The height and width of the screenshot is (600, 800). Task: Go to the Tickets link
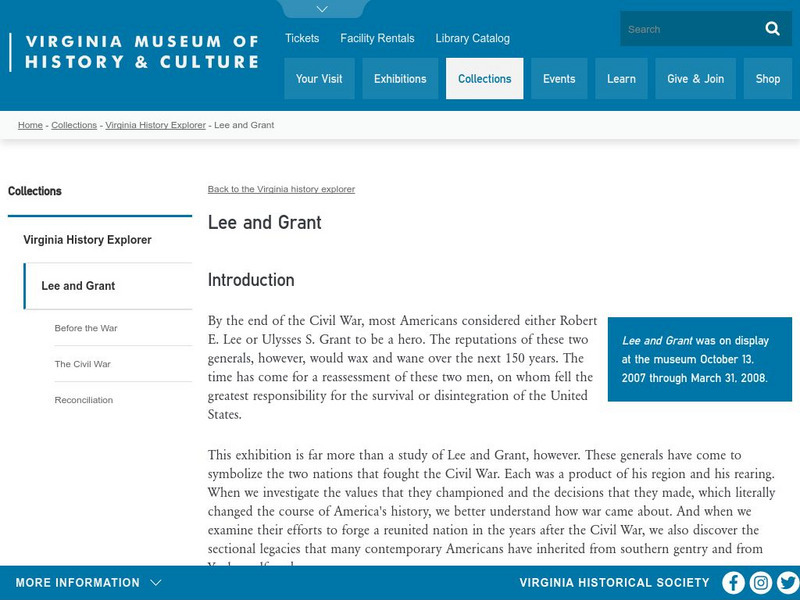point(302,38)
